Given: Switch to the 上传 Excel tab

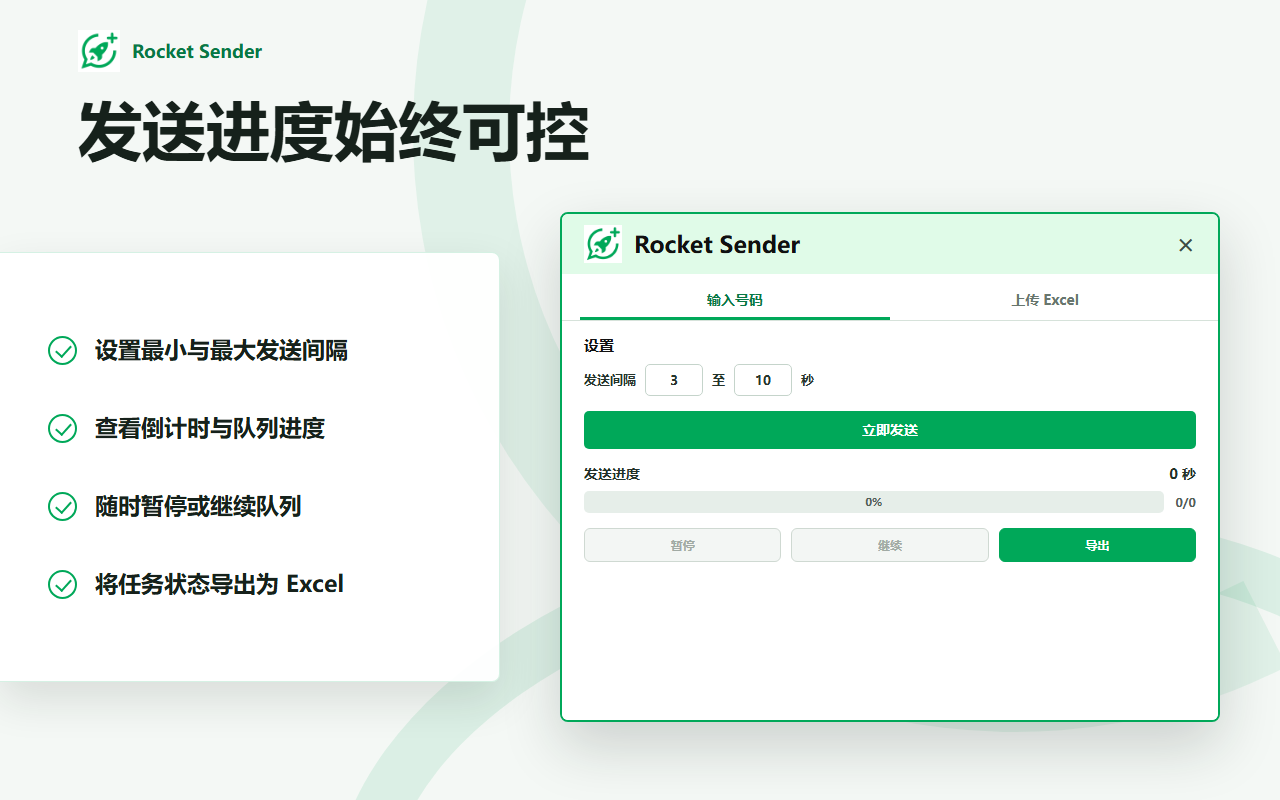Looking at the screenshot, I should (1045, 299).
